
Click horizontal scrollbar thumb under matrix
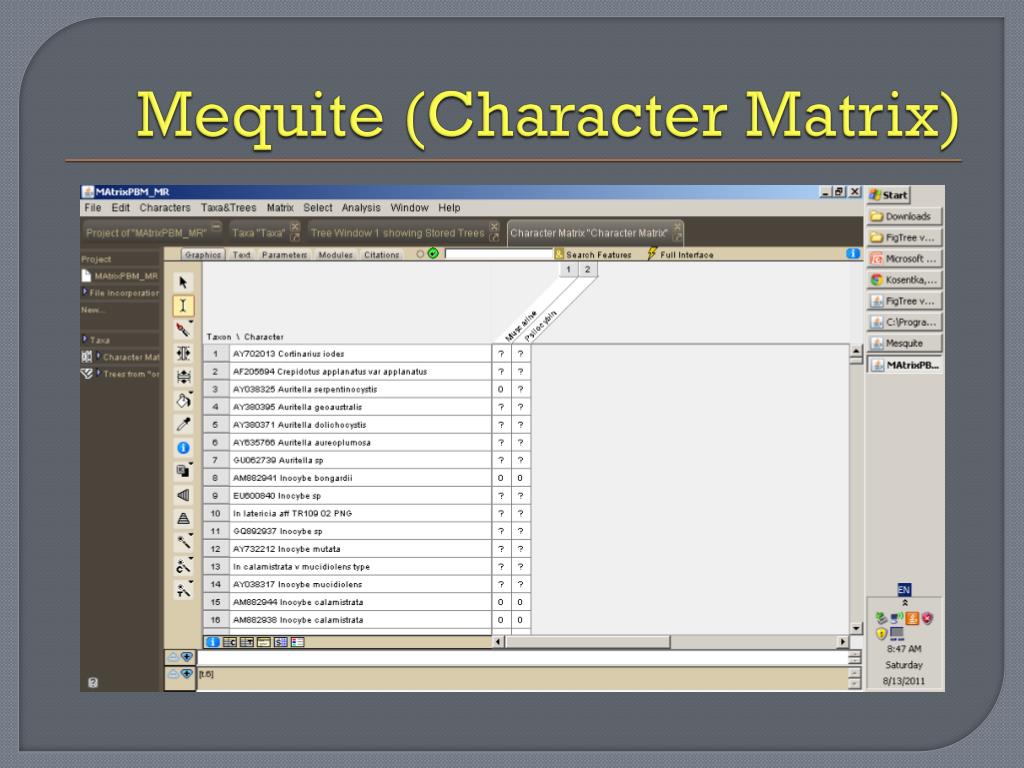588,642
